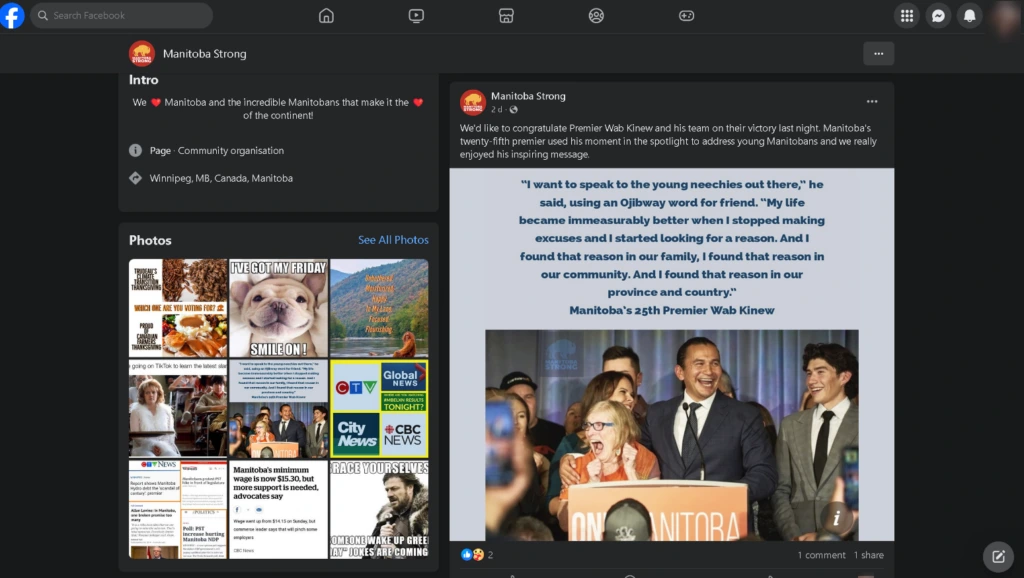Viewport: 1024px width, 578px height.
Task: Follow the See All Photos link
Action: 393,240
